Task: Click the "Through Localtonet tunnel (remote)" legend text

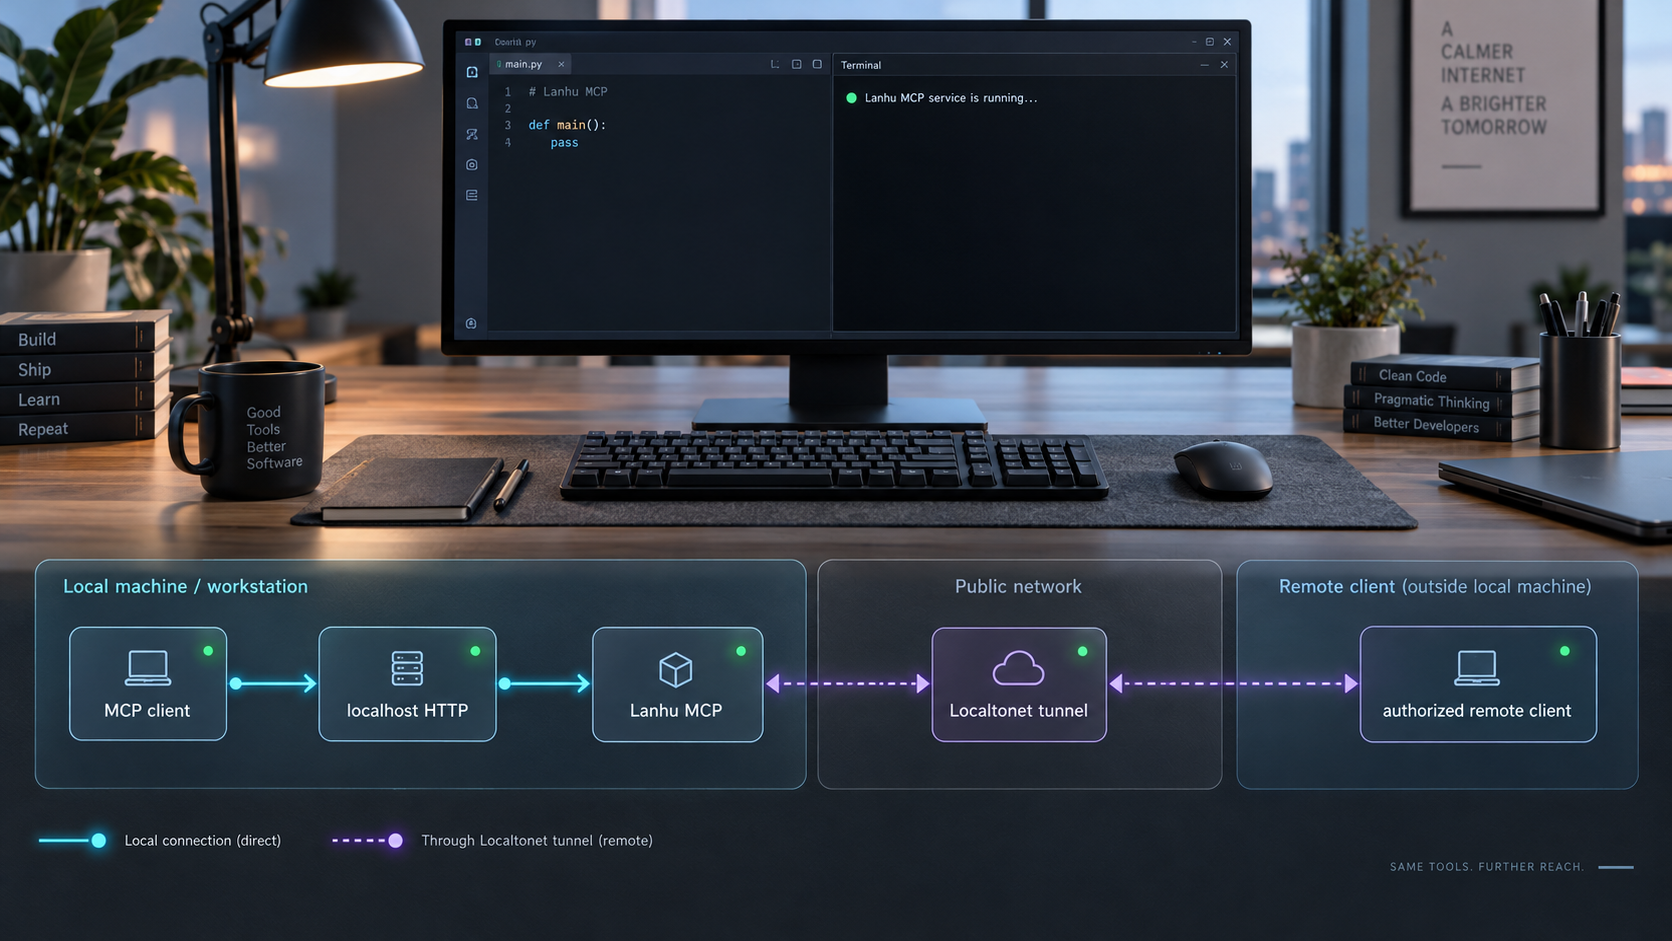Action: (x=537, y=841)
